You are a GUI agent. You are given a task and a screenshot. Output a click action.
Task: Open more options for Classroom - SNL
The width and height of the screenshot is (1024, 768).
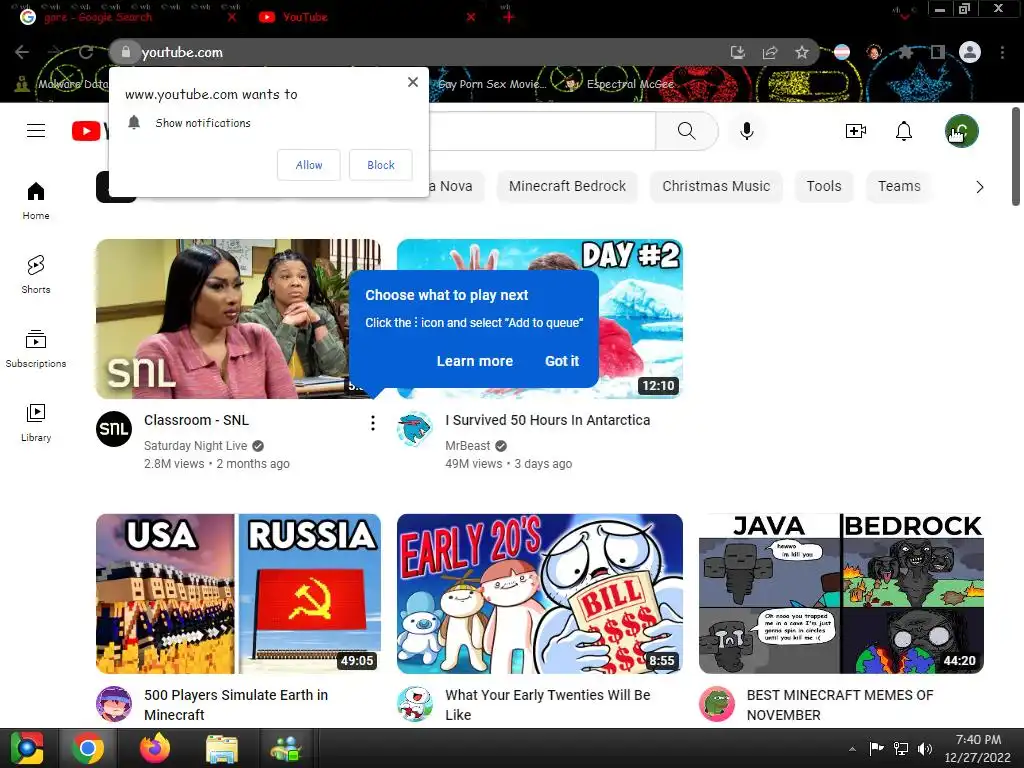tap(373, 423)
